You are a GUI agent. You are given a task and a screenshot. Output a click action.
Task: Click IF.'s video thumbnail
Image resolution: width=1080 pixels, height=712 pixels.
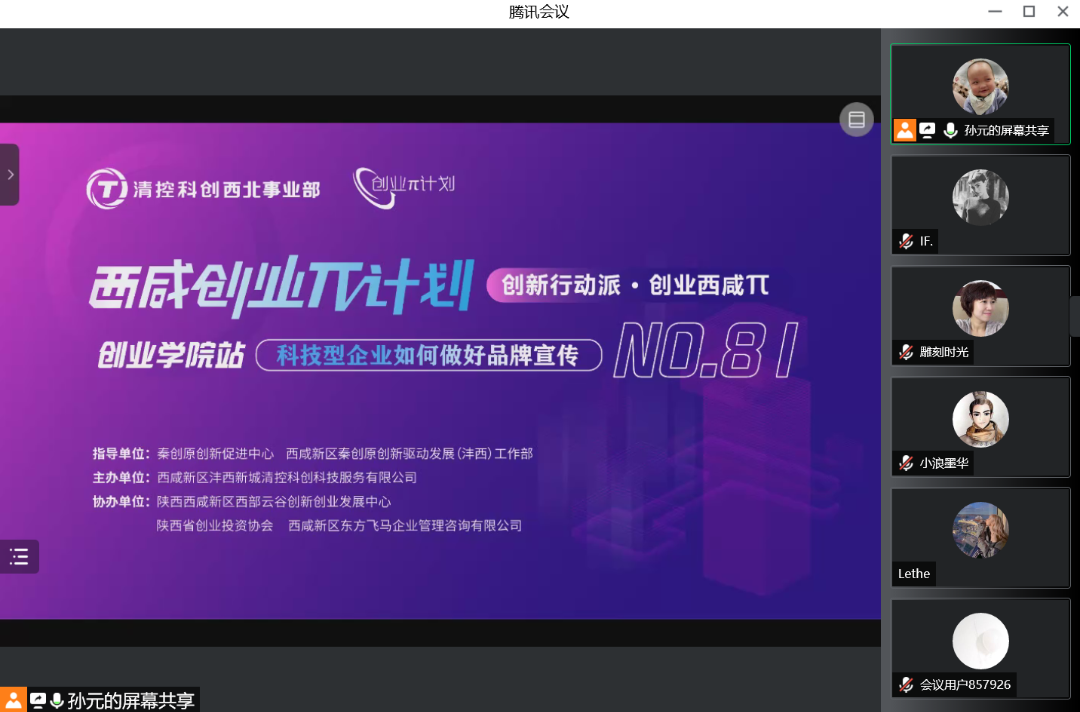[980, 197]
